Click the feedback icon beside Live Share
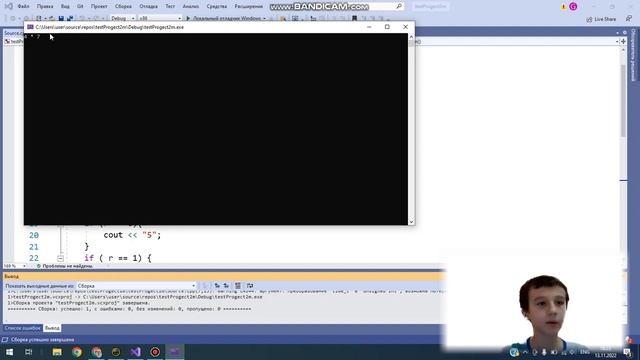Screen dimensions: 640x360 pos(629,19)
